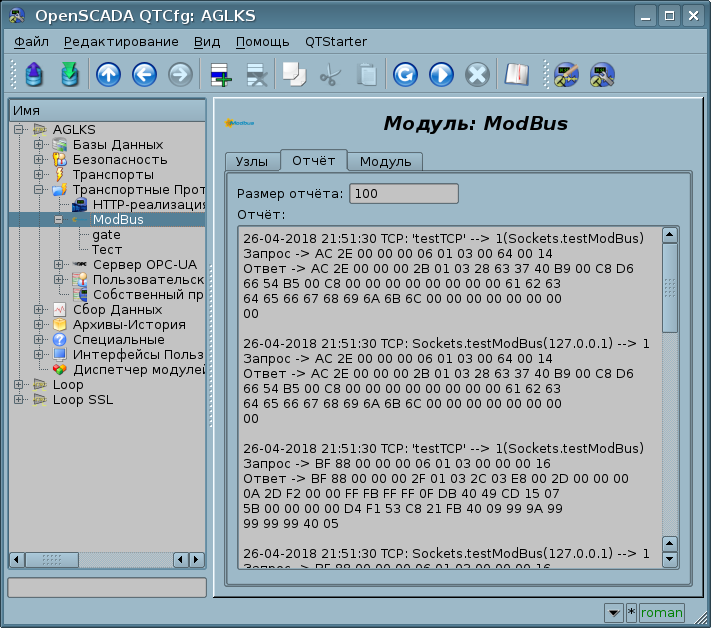Click the Load from DB toolbar icon
This screenshot has height=628, width=711.
click(x=34, y=75)
